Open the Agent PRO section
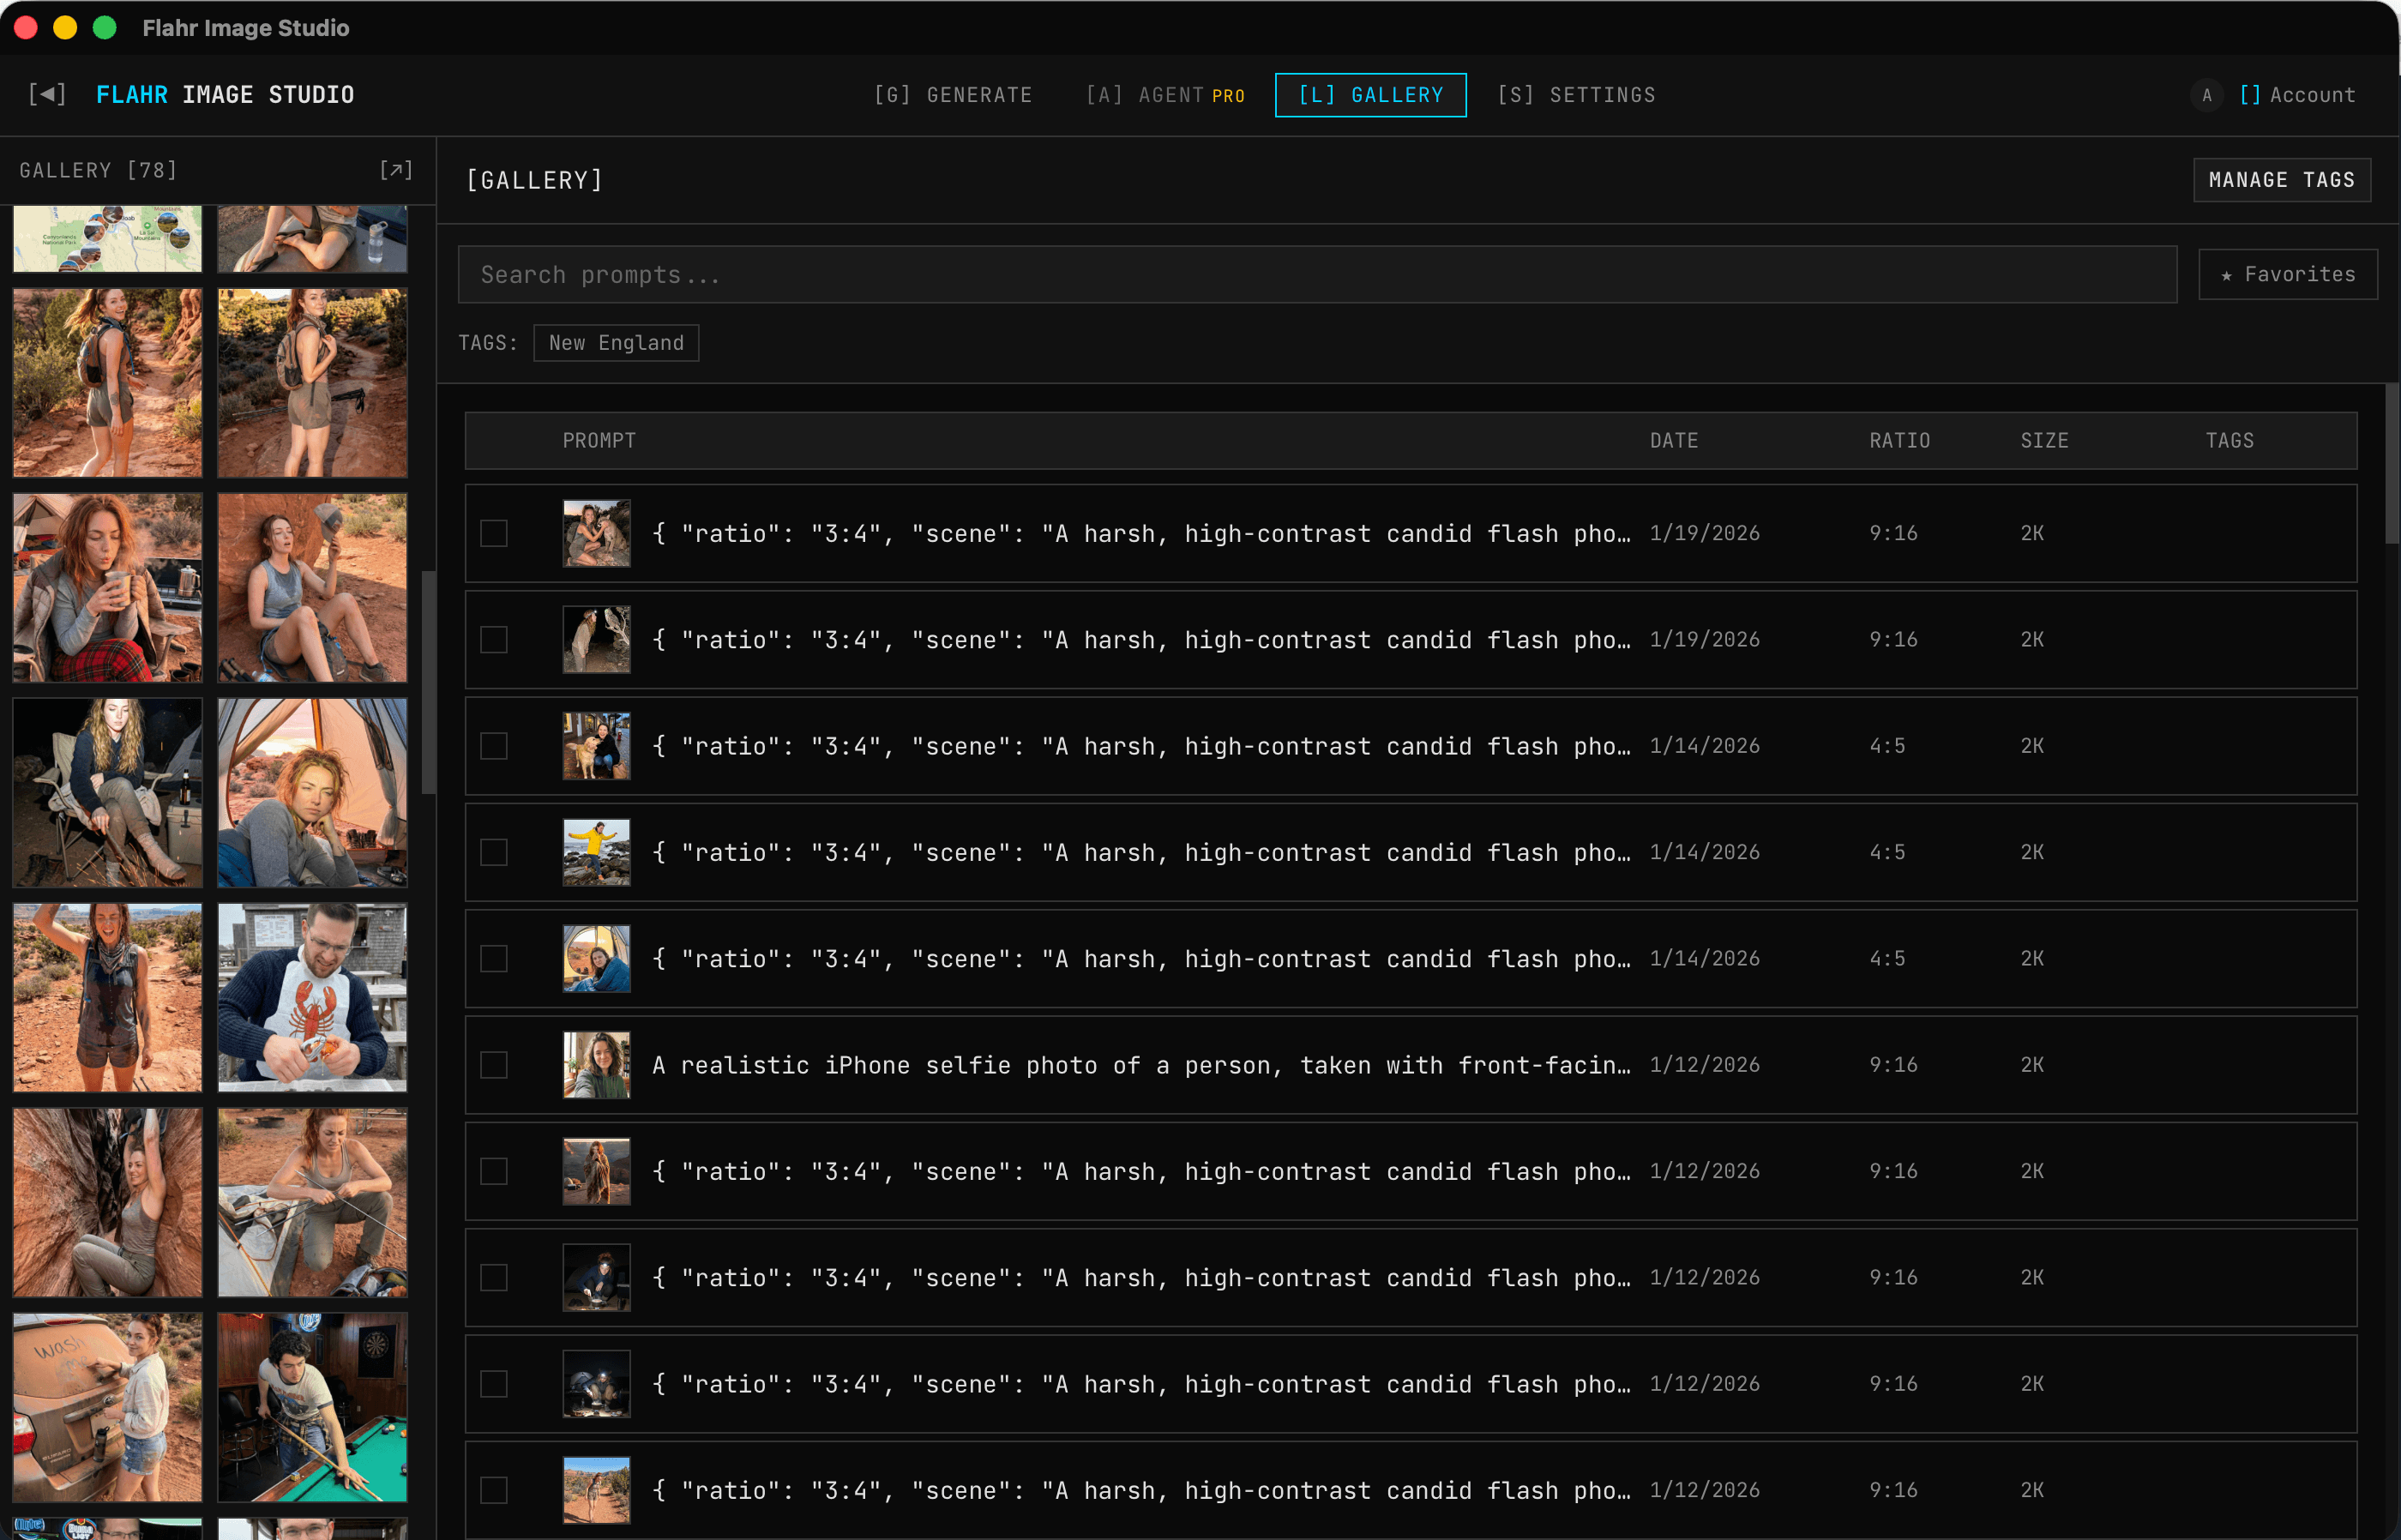 1164,95
